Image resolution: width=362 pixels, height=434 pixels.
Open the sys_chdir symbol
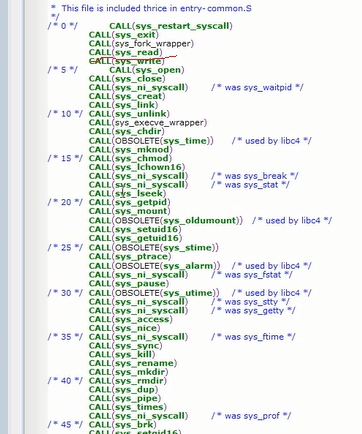pos(138,131)
